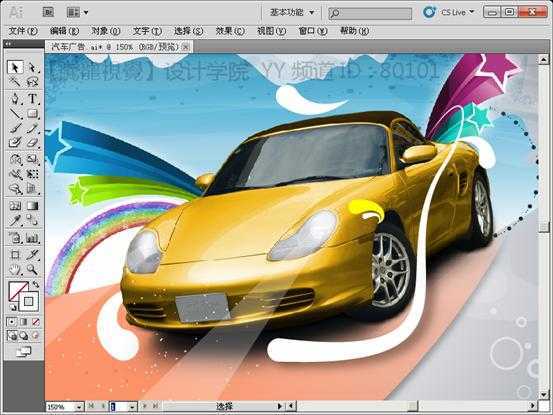Screen dimensions: 553x415
Task: Open Adobe Bridge with Br button
Action: pyautogui.click(x=48, y=12)
